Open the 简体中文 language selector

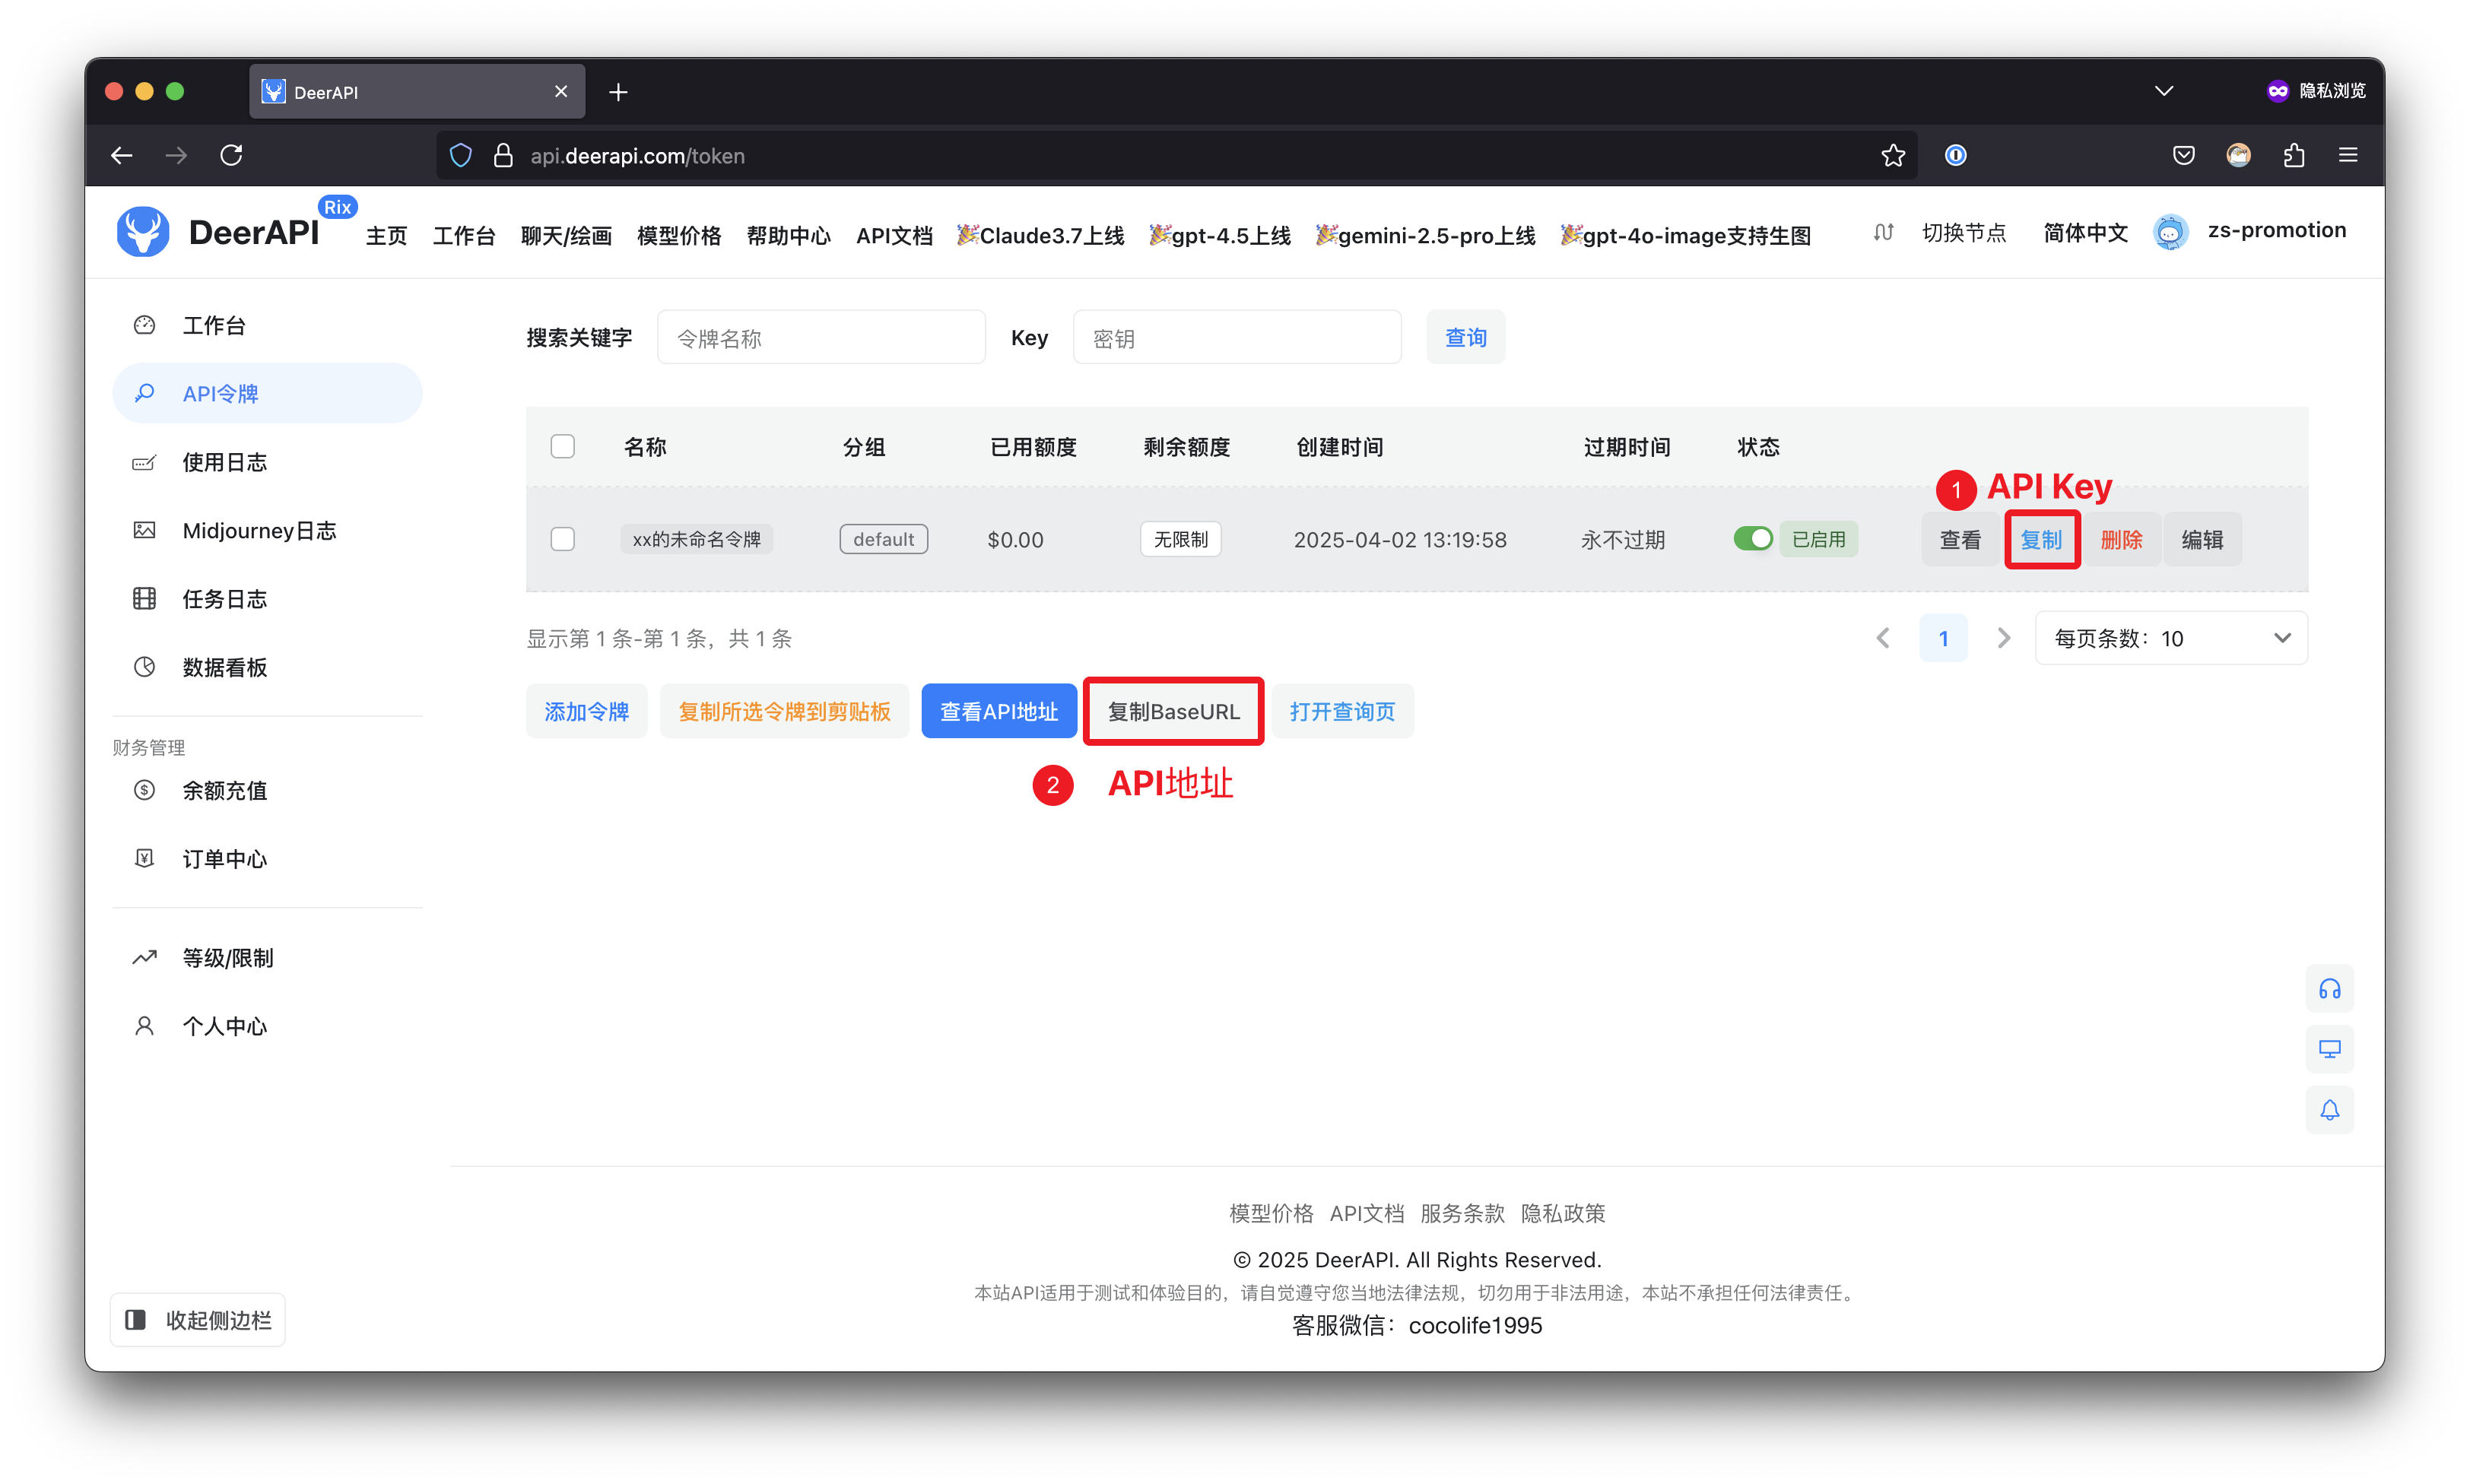pos(2085,232)
